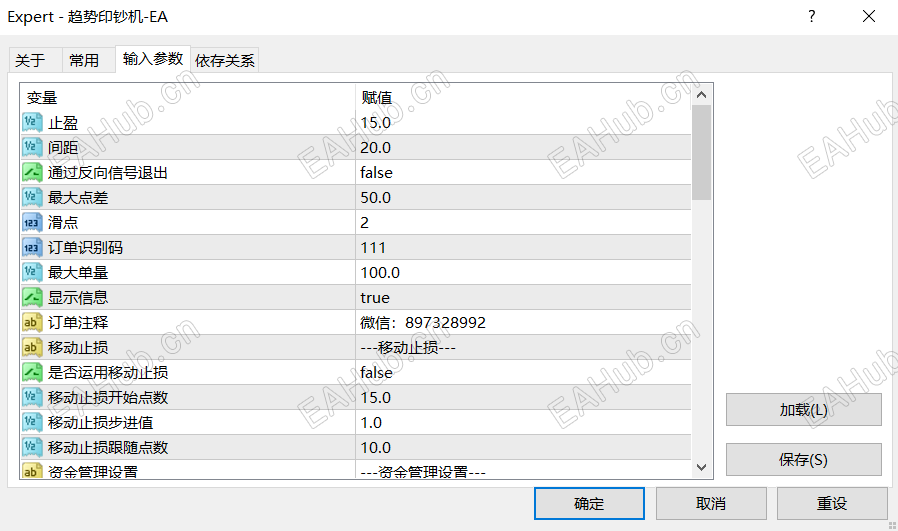Close the Expert dialog window
This screenshot has width=898, height=531.
coord(869,16)
